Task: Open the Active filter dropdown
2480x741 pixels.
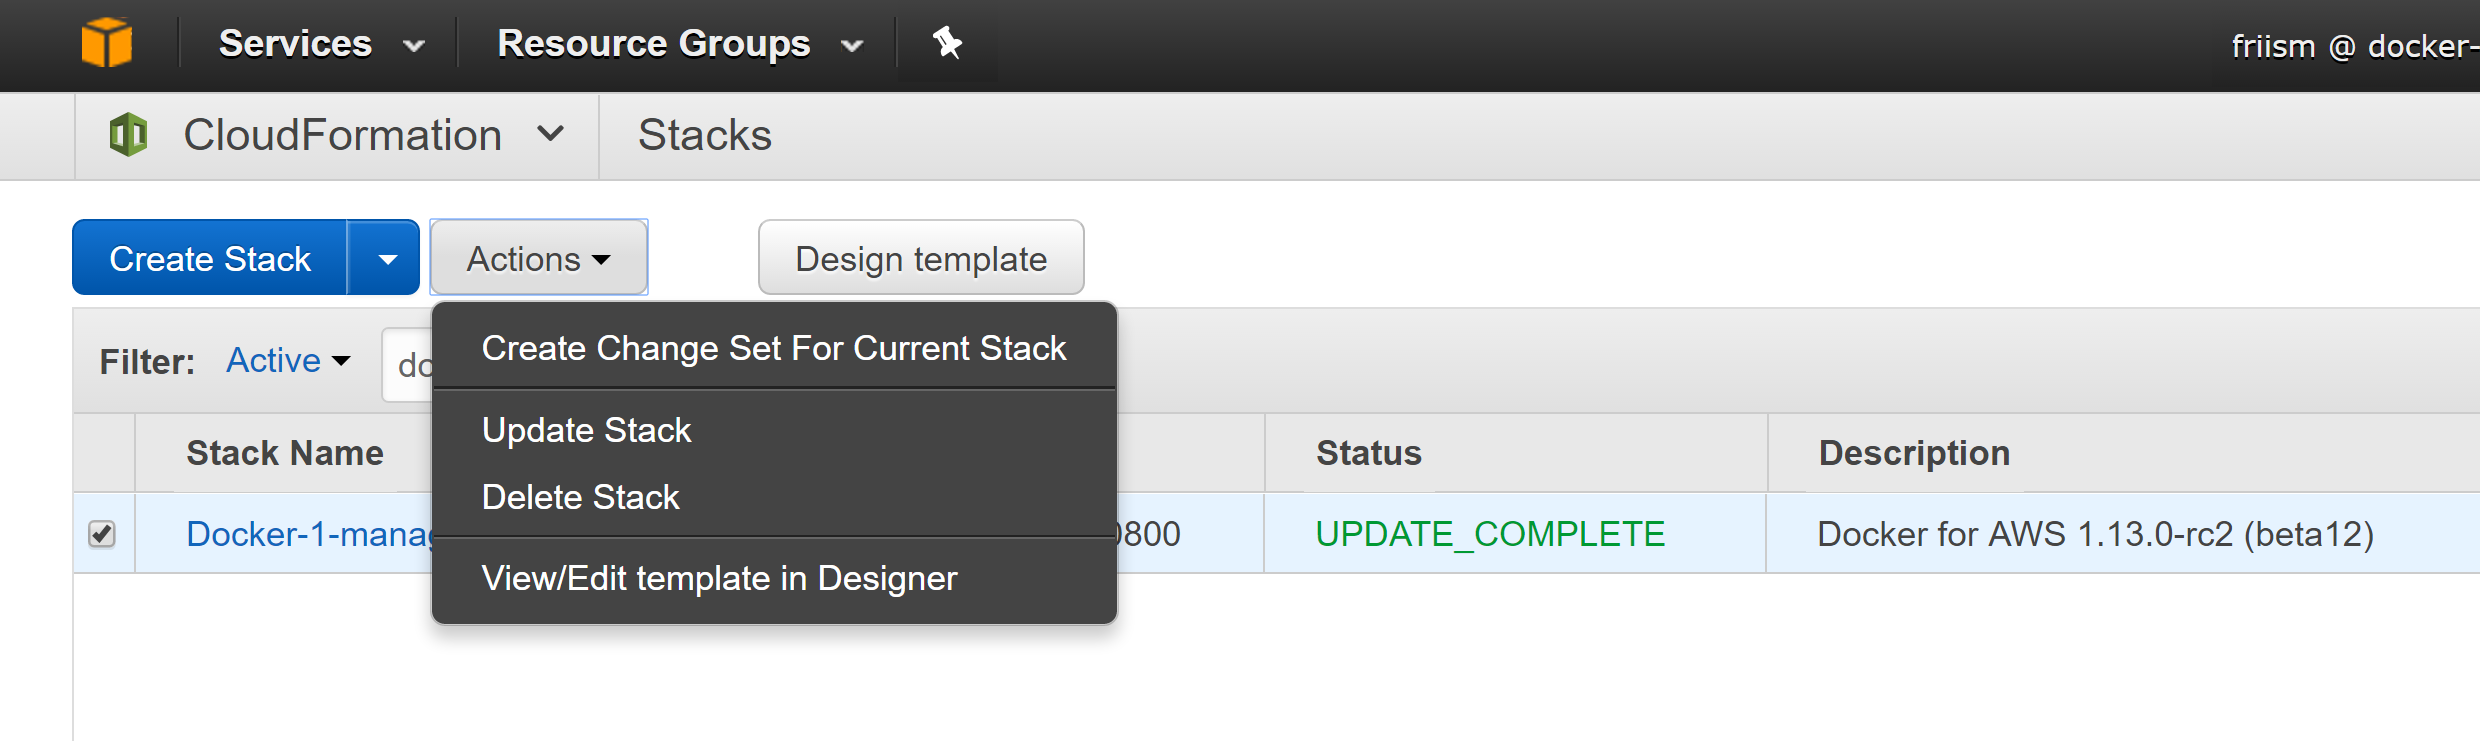Action: (288, 361)
